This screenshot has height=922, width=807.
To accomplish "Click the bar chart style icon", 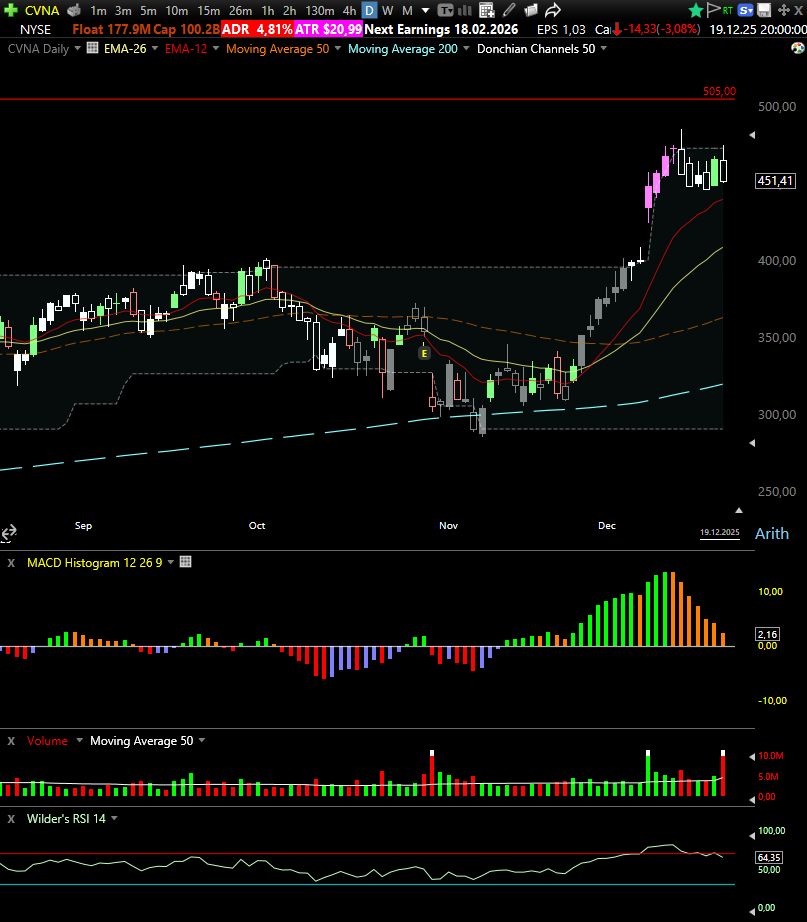I will (465, 10).
